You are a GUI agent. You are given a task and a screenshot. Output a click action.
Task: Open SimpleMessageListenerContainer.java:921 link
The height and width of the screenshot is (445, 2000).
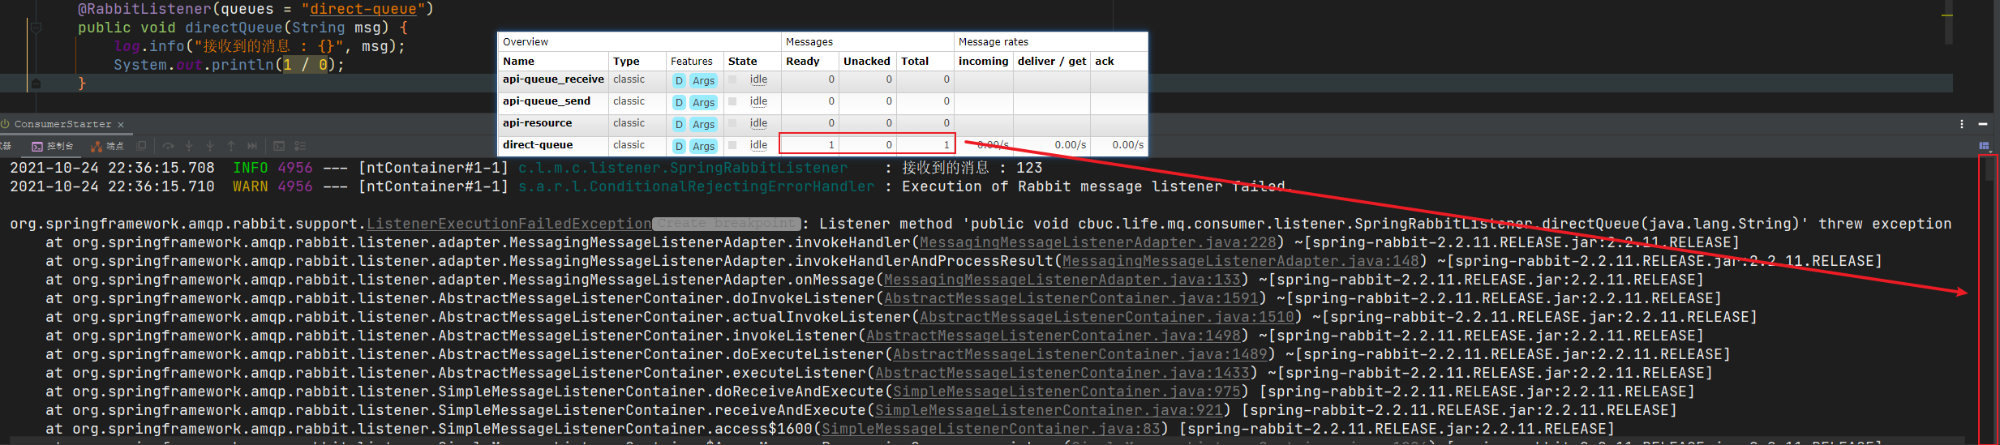pos(1049,411)
